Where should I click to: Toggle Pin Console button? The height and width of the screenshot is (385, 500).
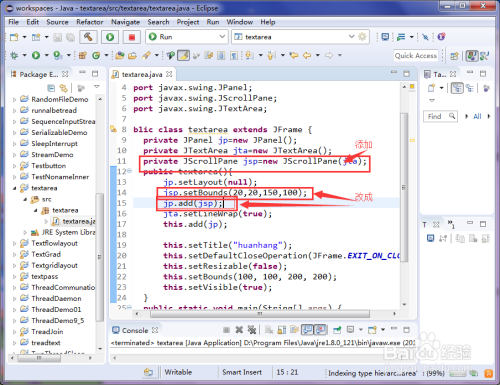337,330
